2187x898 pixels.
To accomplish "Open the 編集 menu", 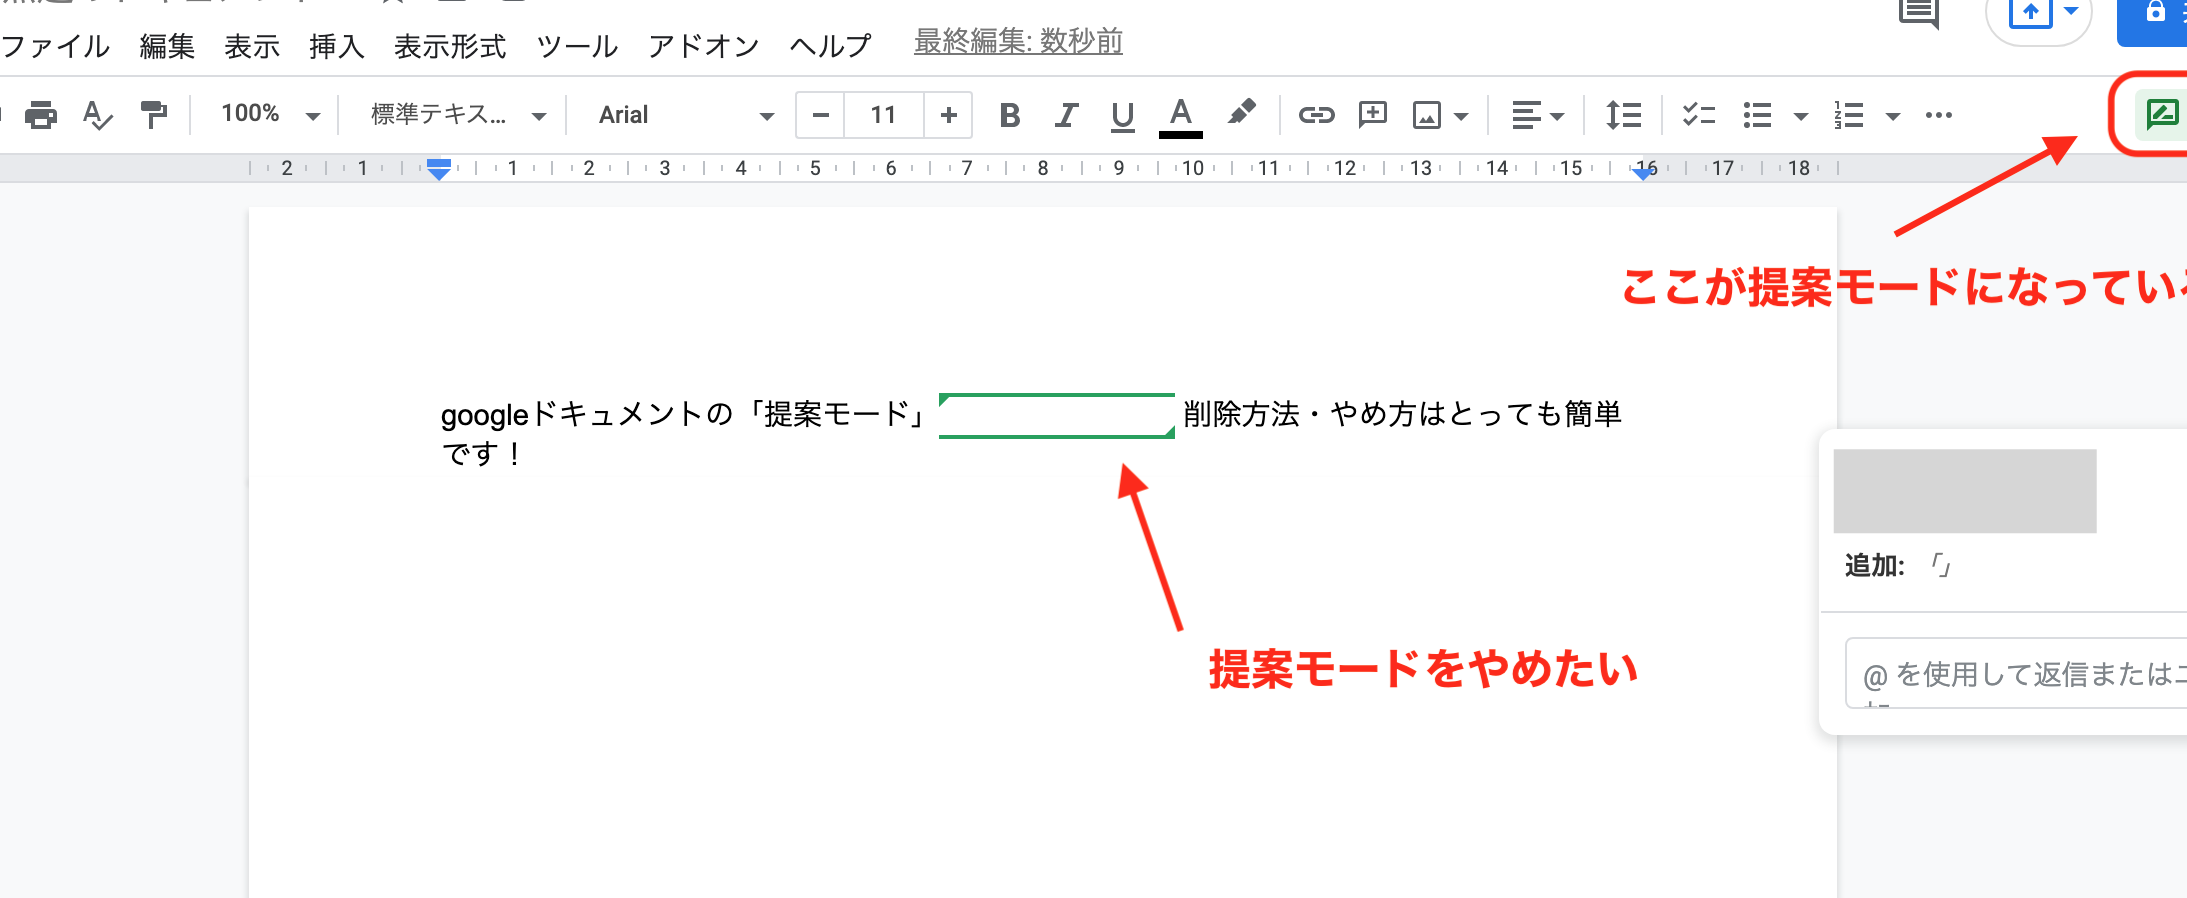I will tap(167, 46).
